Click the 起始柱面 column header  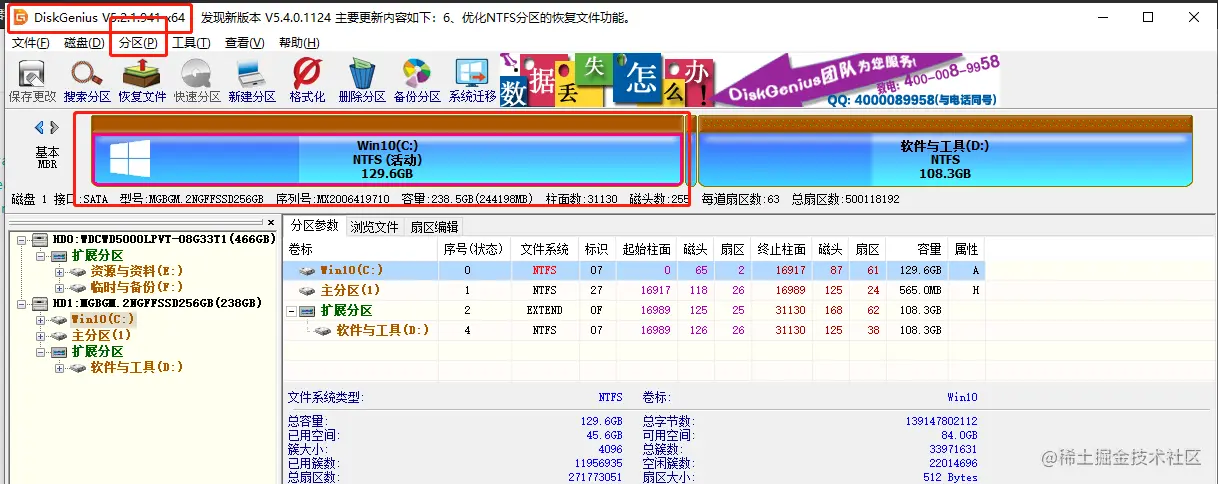pos(646,248)
